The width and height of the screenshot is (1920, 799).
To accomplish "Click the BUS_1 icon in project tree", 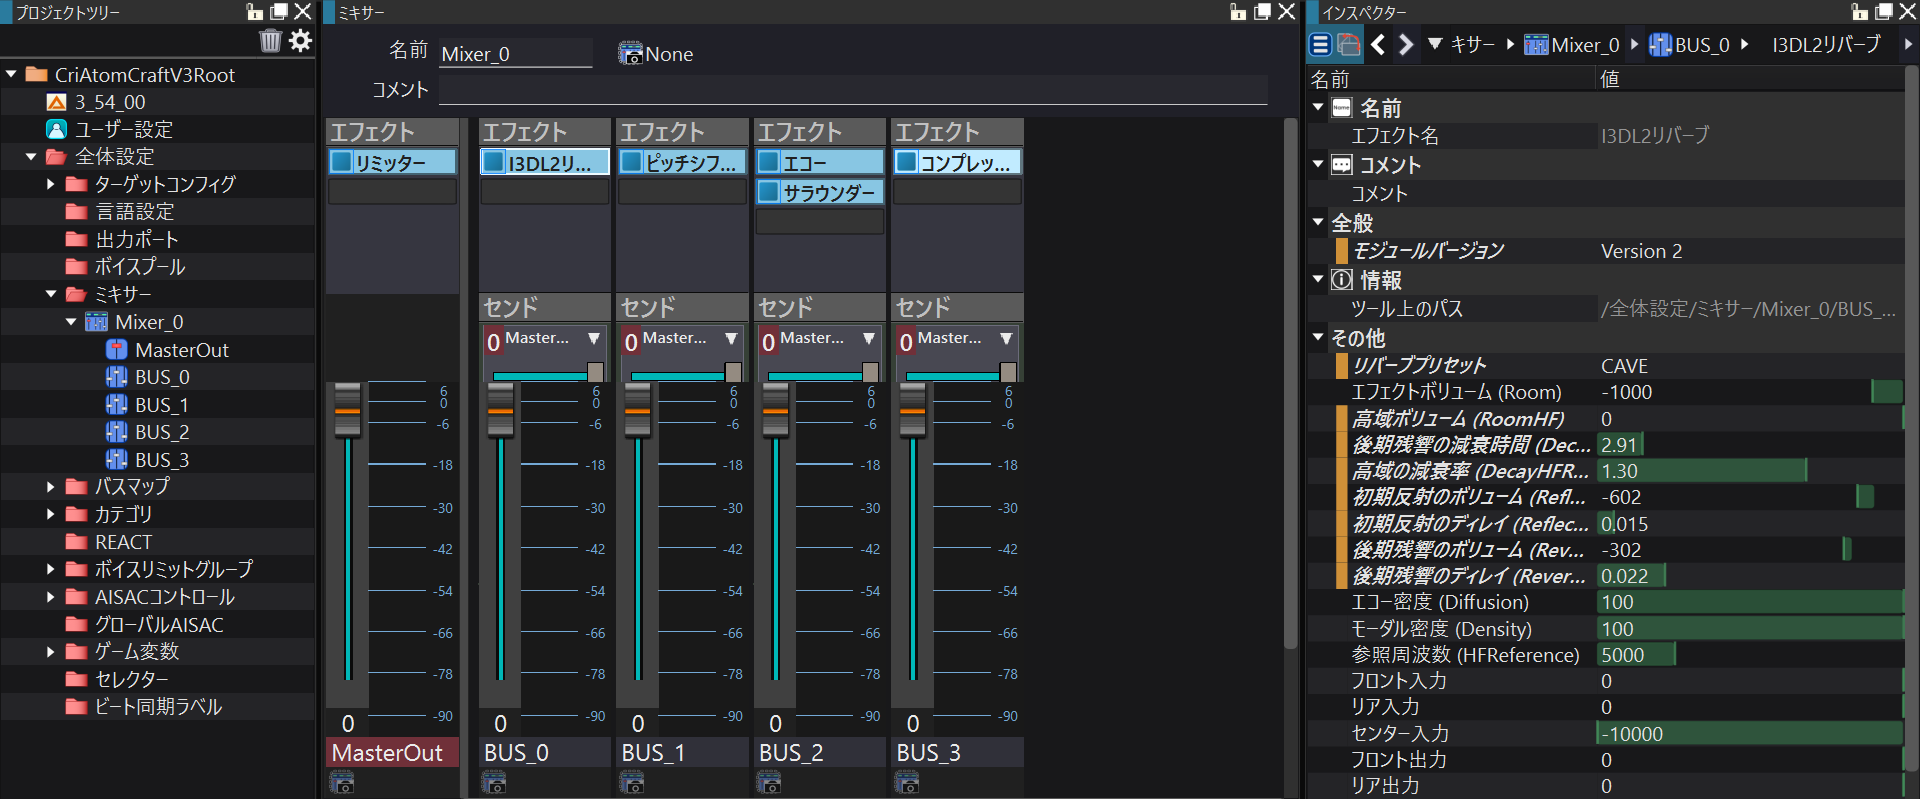I will (117, 405).
